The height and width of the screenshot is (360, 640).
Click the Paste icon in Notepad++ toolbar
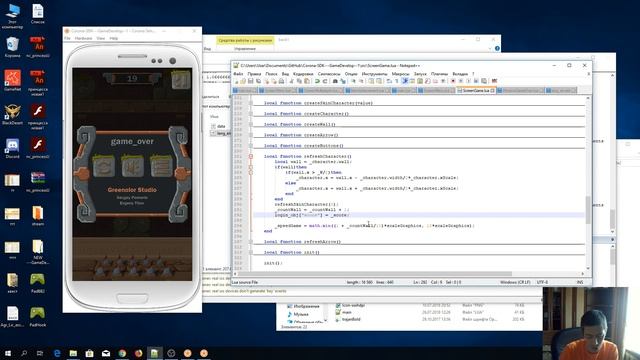pyautogui.click(x=307, y=81)
